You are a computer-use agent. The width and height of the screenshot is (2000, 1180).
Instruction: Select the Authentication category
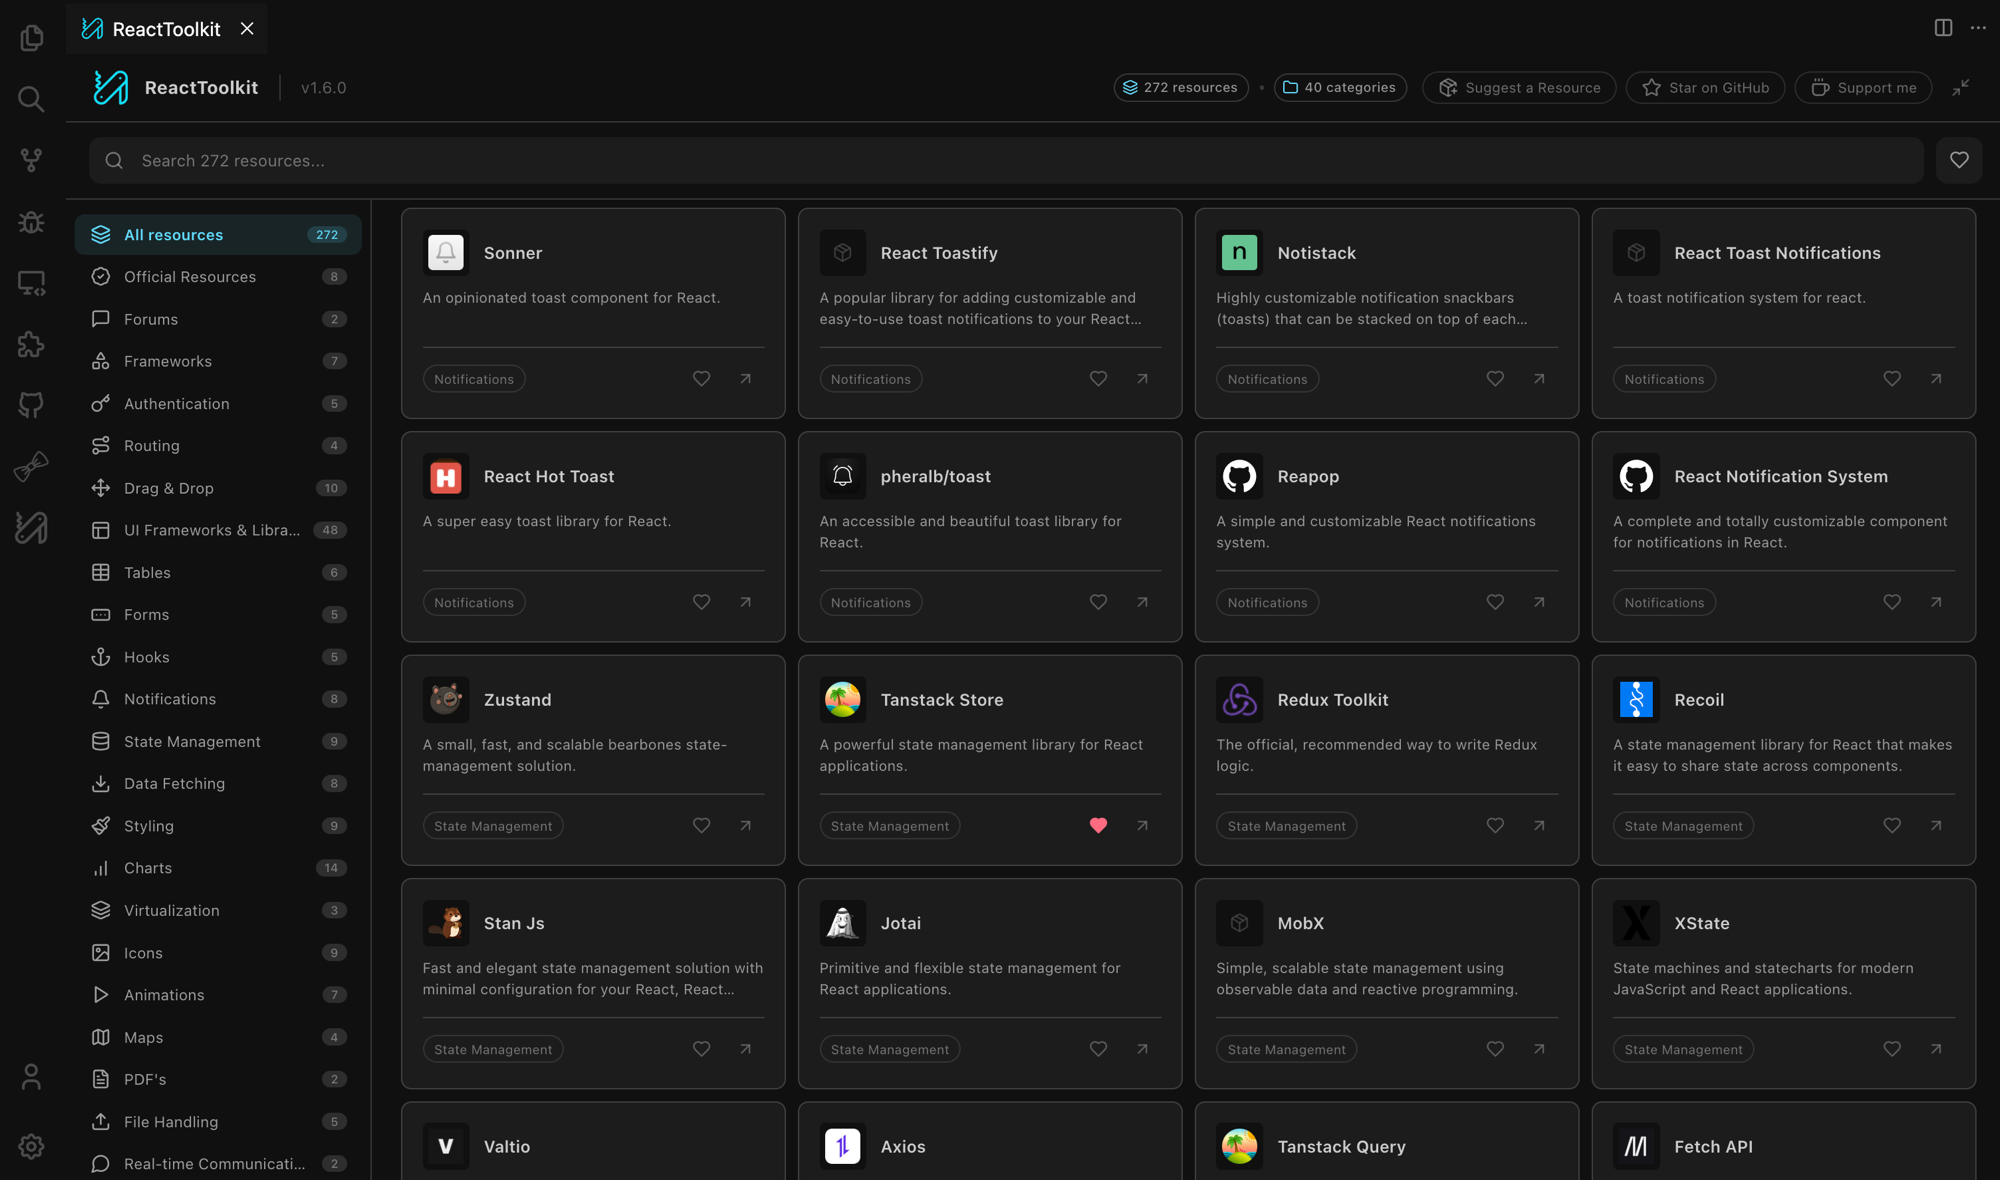tap(218, 404)
